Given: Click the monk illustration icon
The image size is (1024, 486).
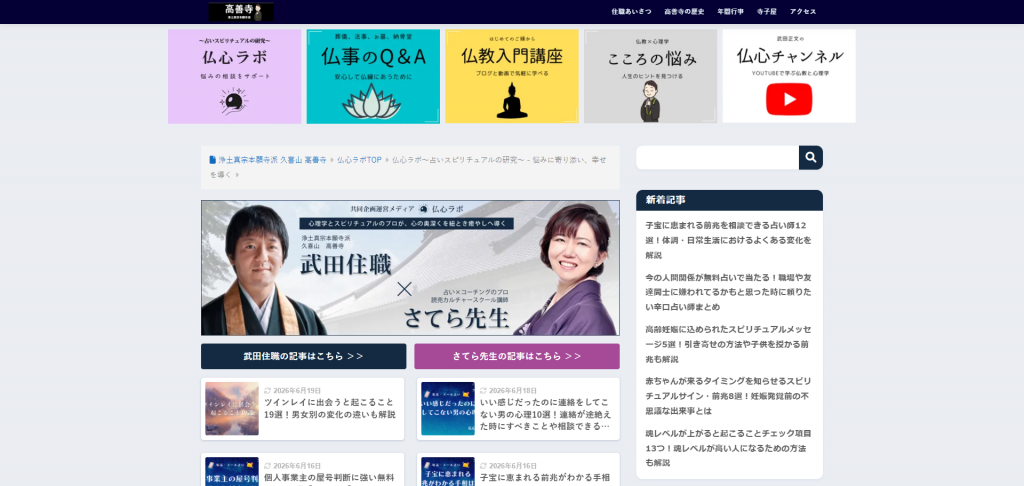Looking at the screenshot, I should click(x=650, y=101).
